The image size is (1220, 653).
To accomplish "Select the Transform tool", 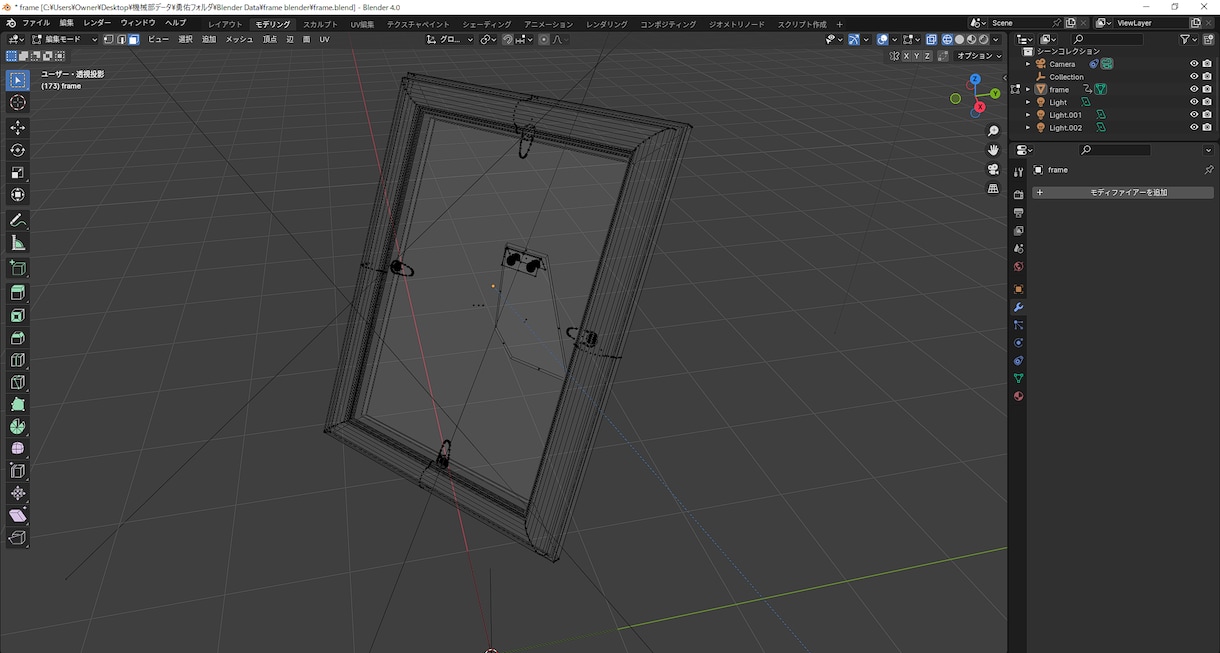I will point(18,195).
